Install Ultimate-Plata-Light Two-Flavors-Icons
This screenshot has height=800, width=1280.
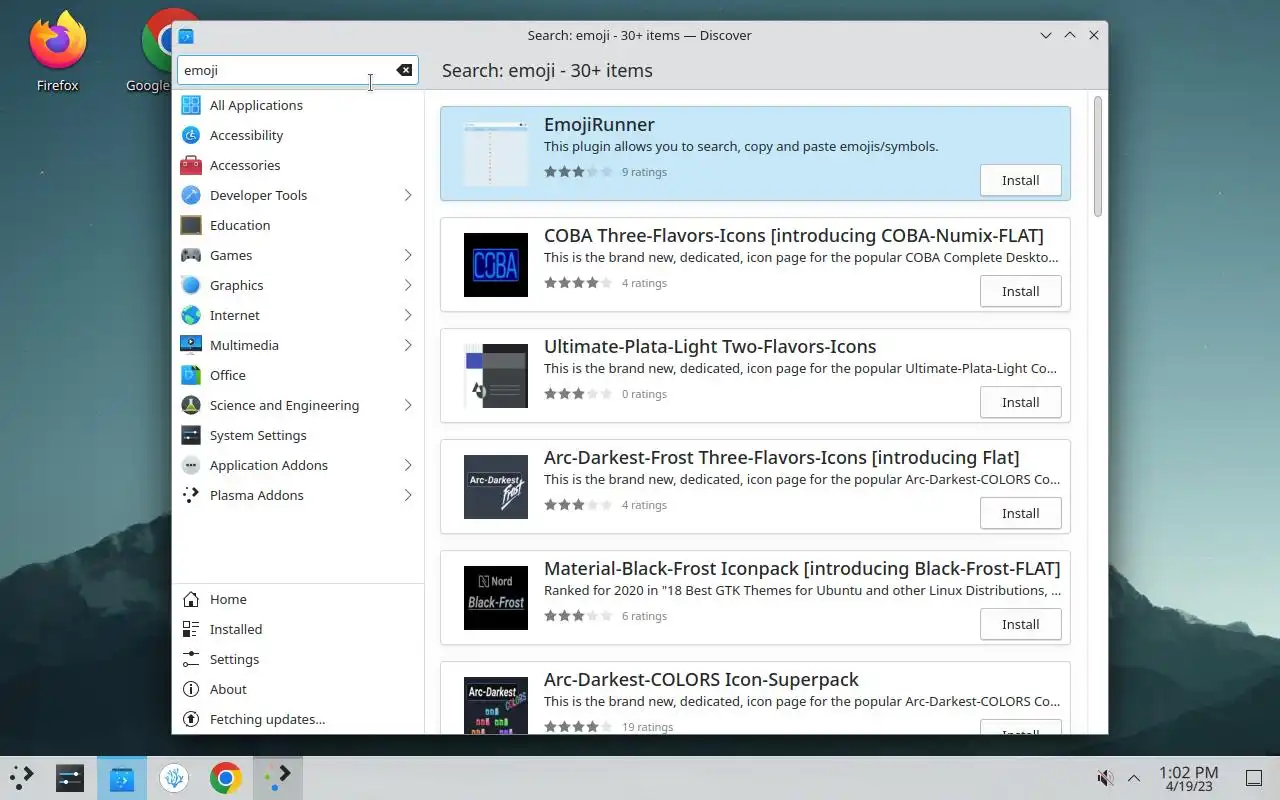pyautogui.click(x=1020, y=402)
